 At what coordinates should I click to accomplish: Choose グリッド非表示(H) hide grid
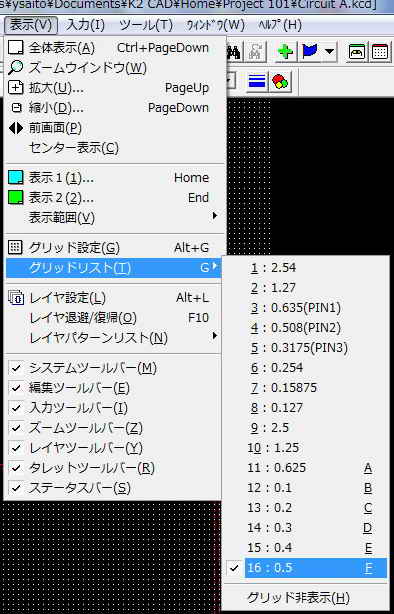[x=306, y=598]
